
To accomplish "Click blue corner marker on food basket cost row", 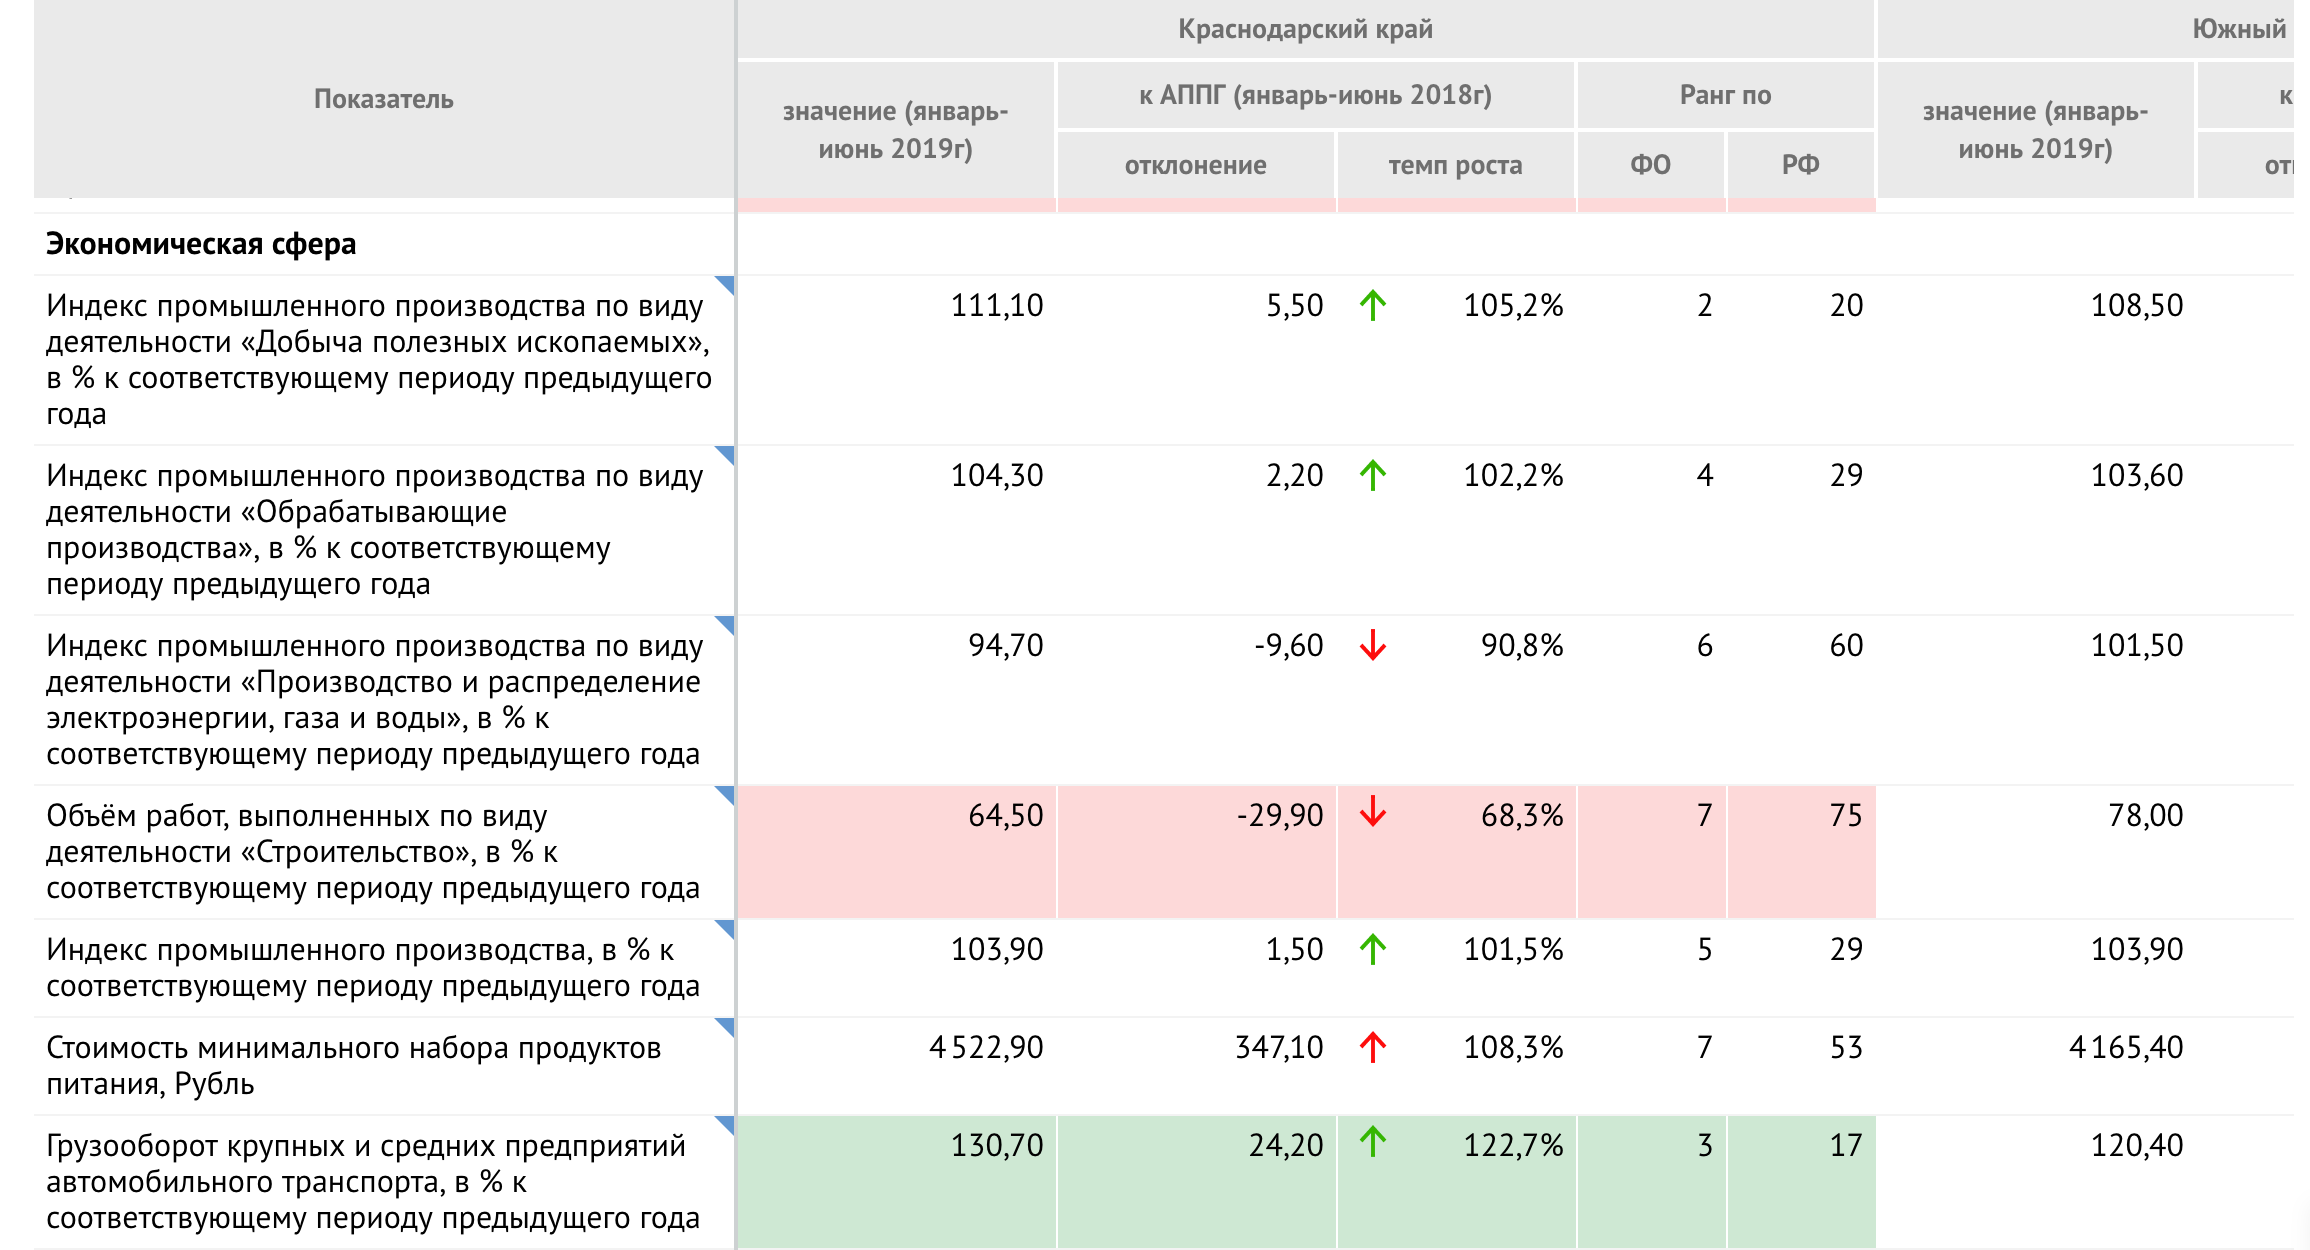I will (x=726, y=1026).
